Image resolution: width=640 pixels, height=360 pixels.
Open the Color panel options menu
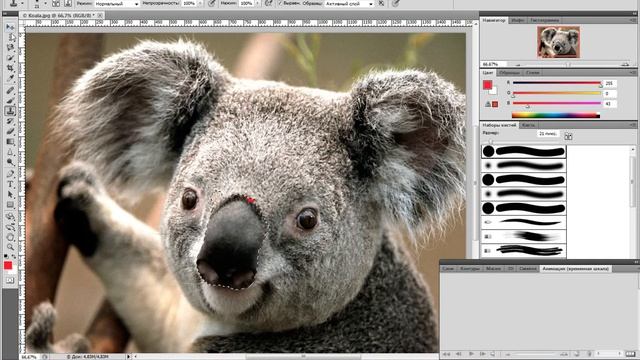633,73
